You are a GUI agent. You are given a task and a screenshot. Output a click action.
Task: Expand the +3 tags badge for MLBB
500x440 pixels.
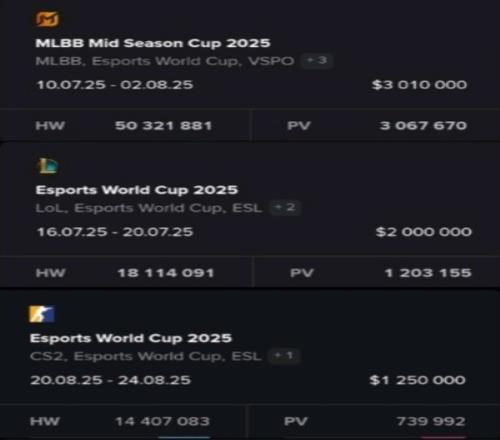(317, 61)
